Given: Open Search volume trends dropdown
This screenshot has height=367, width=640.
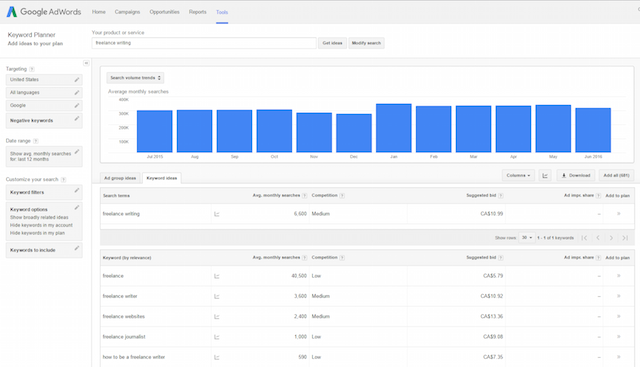Looking at the screenshot, I should coord(136,78).
